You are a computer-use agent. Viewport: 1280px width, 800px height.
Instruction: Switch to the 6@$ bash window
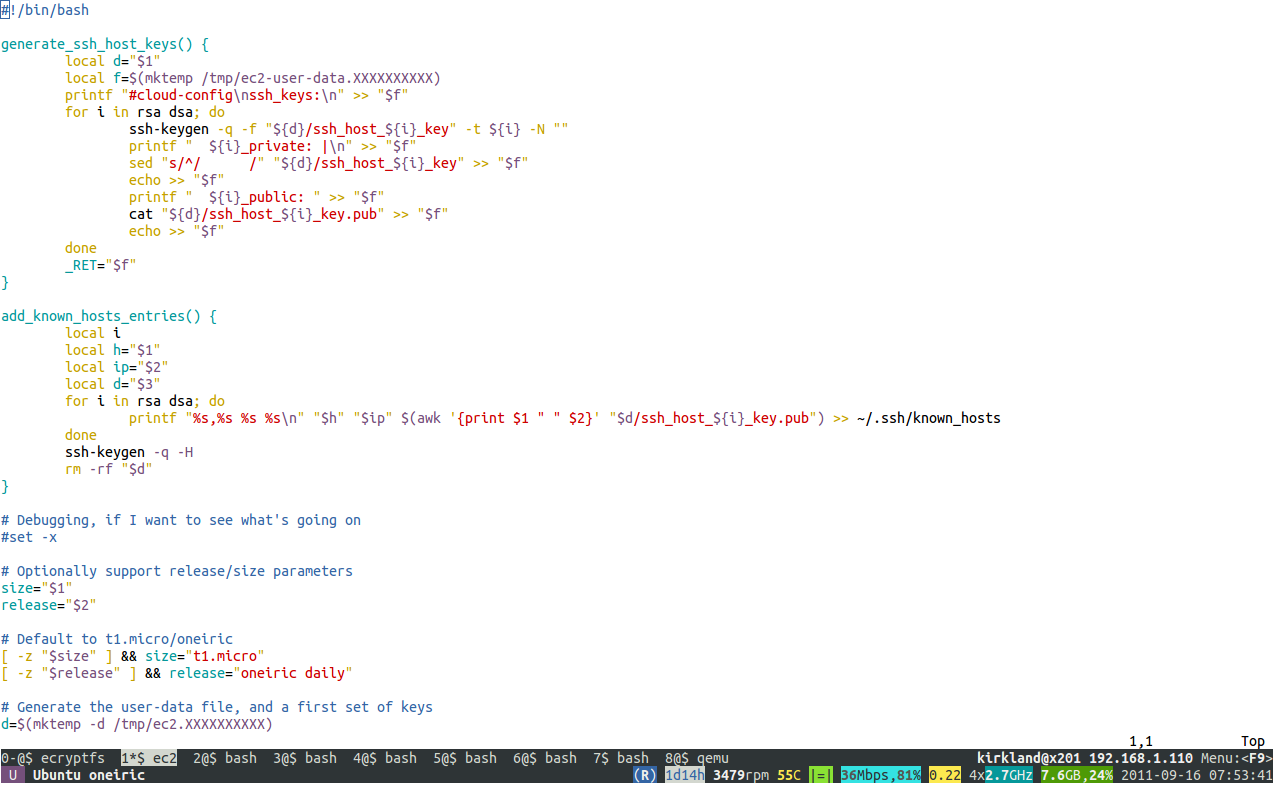coord(545,758)
